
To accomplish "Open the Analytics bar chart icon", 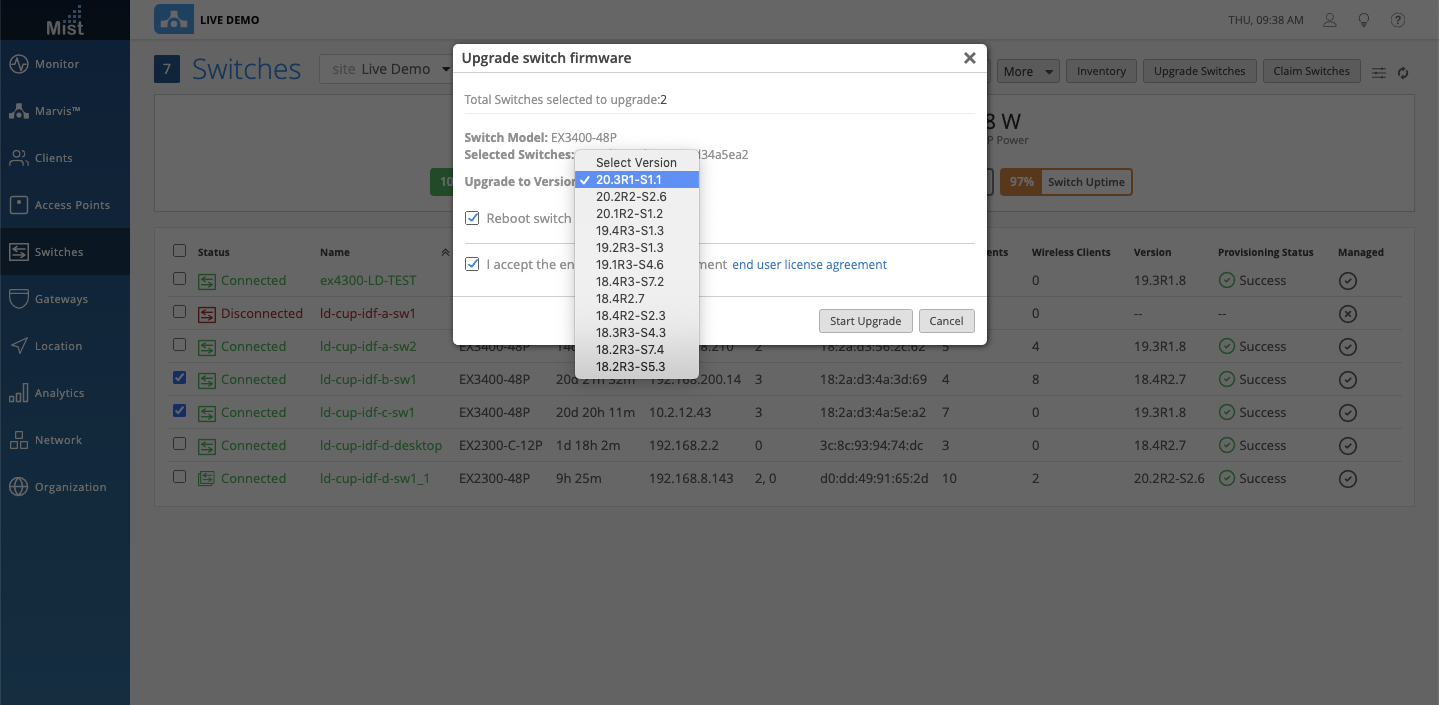I will coord(18,393).
